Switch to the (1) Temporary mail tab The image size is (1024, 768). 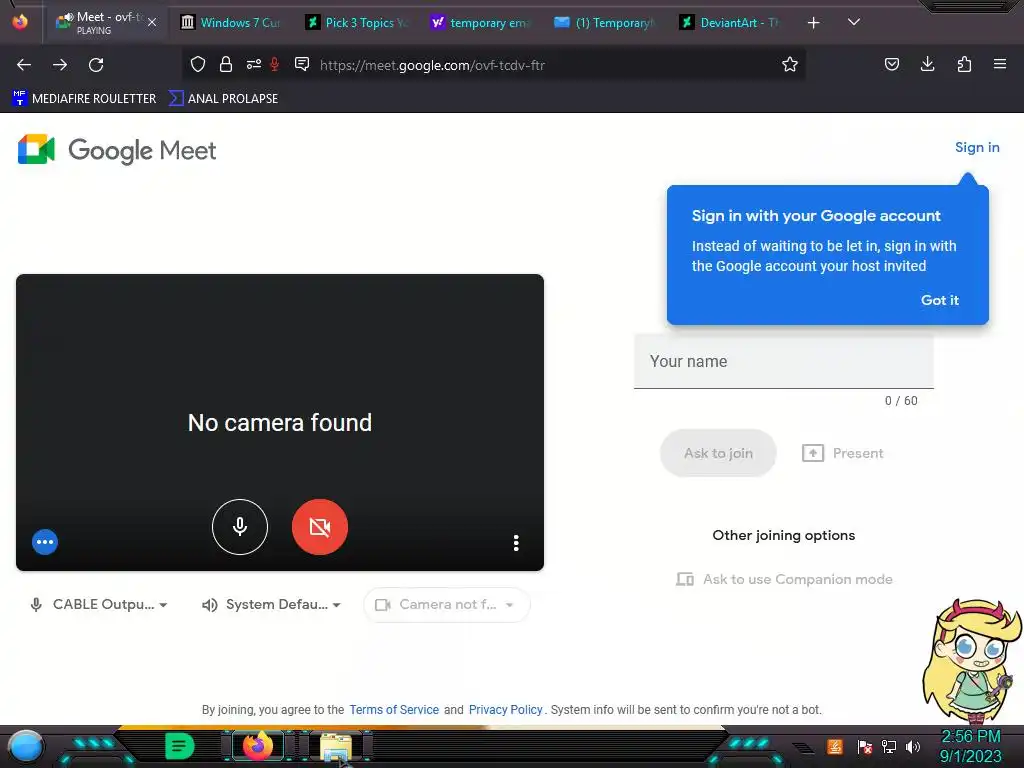click(x=605, y=23)
